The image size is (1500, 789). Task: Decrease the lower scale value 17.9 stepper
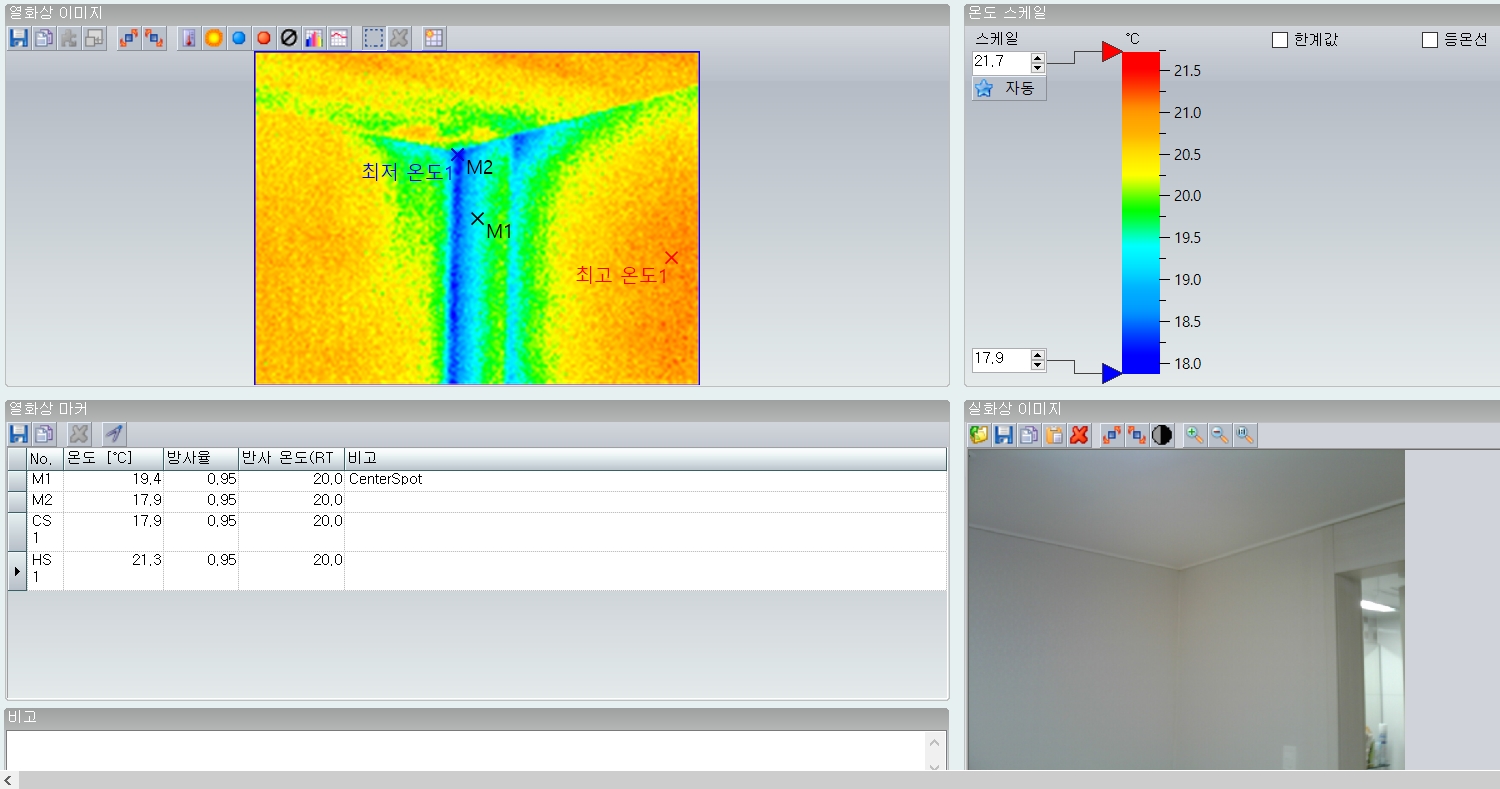point(1038,365)
